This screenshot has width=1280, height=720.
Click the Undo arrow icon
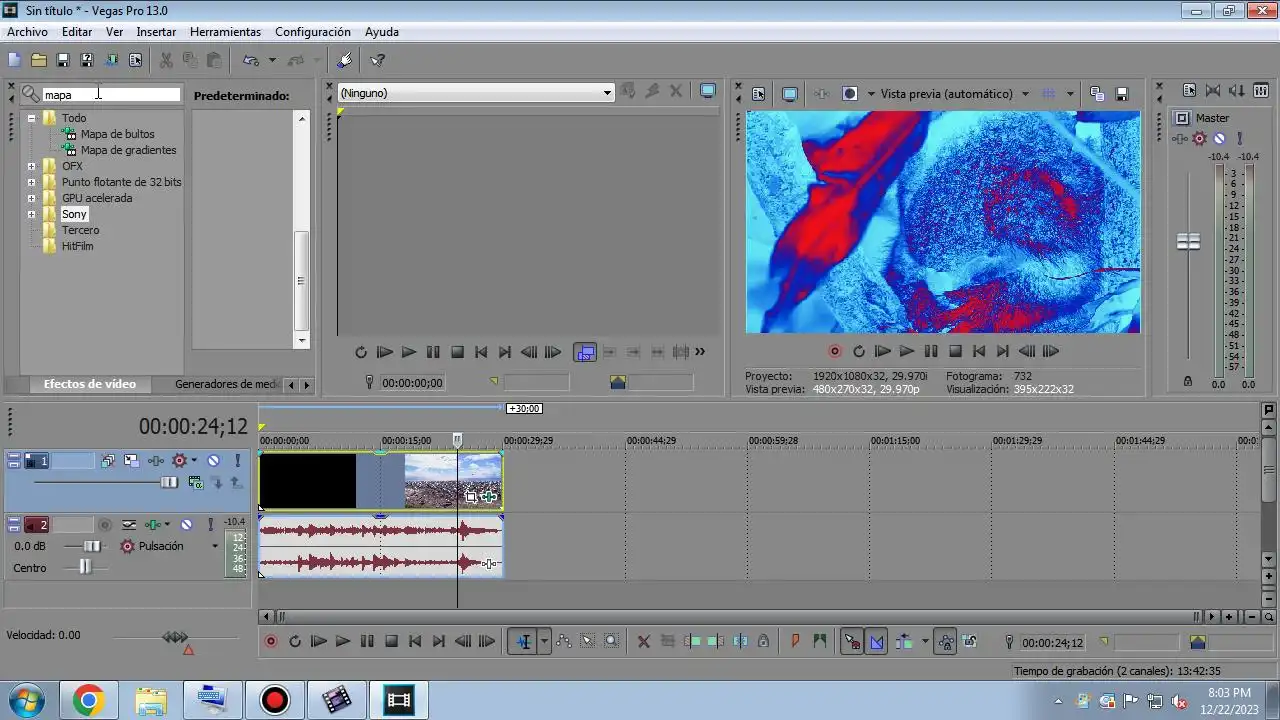[251, 60]
